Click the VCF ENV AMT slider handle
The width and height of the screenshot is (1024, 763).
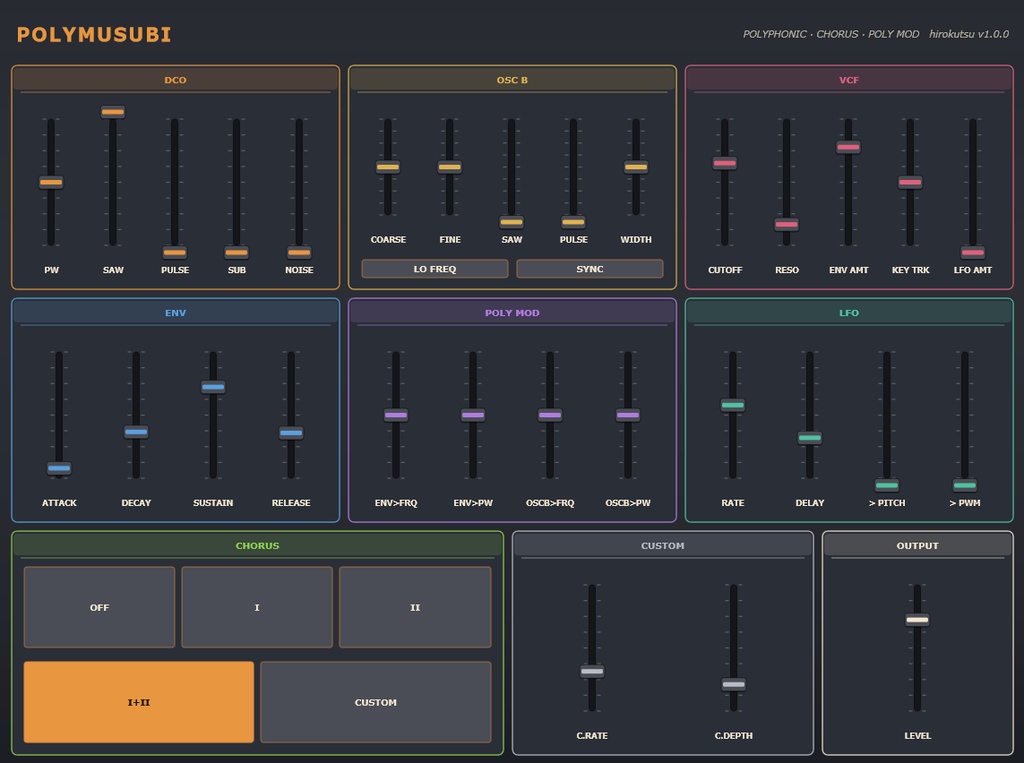848,147
